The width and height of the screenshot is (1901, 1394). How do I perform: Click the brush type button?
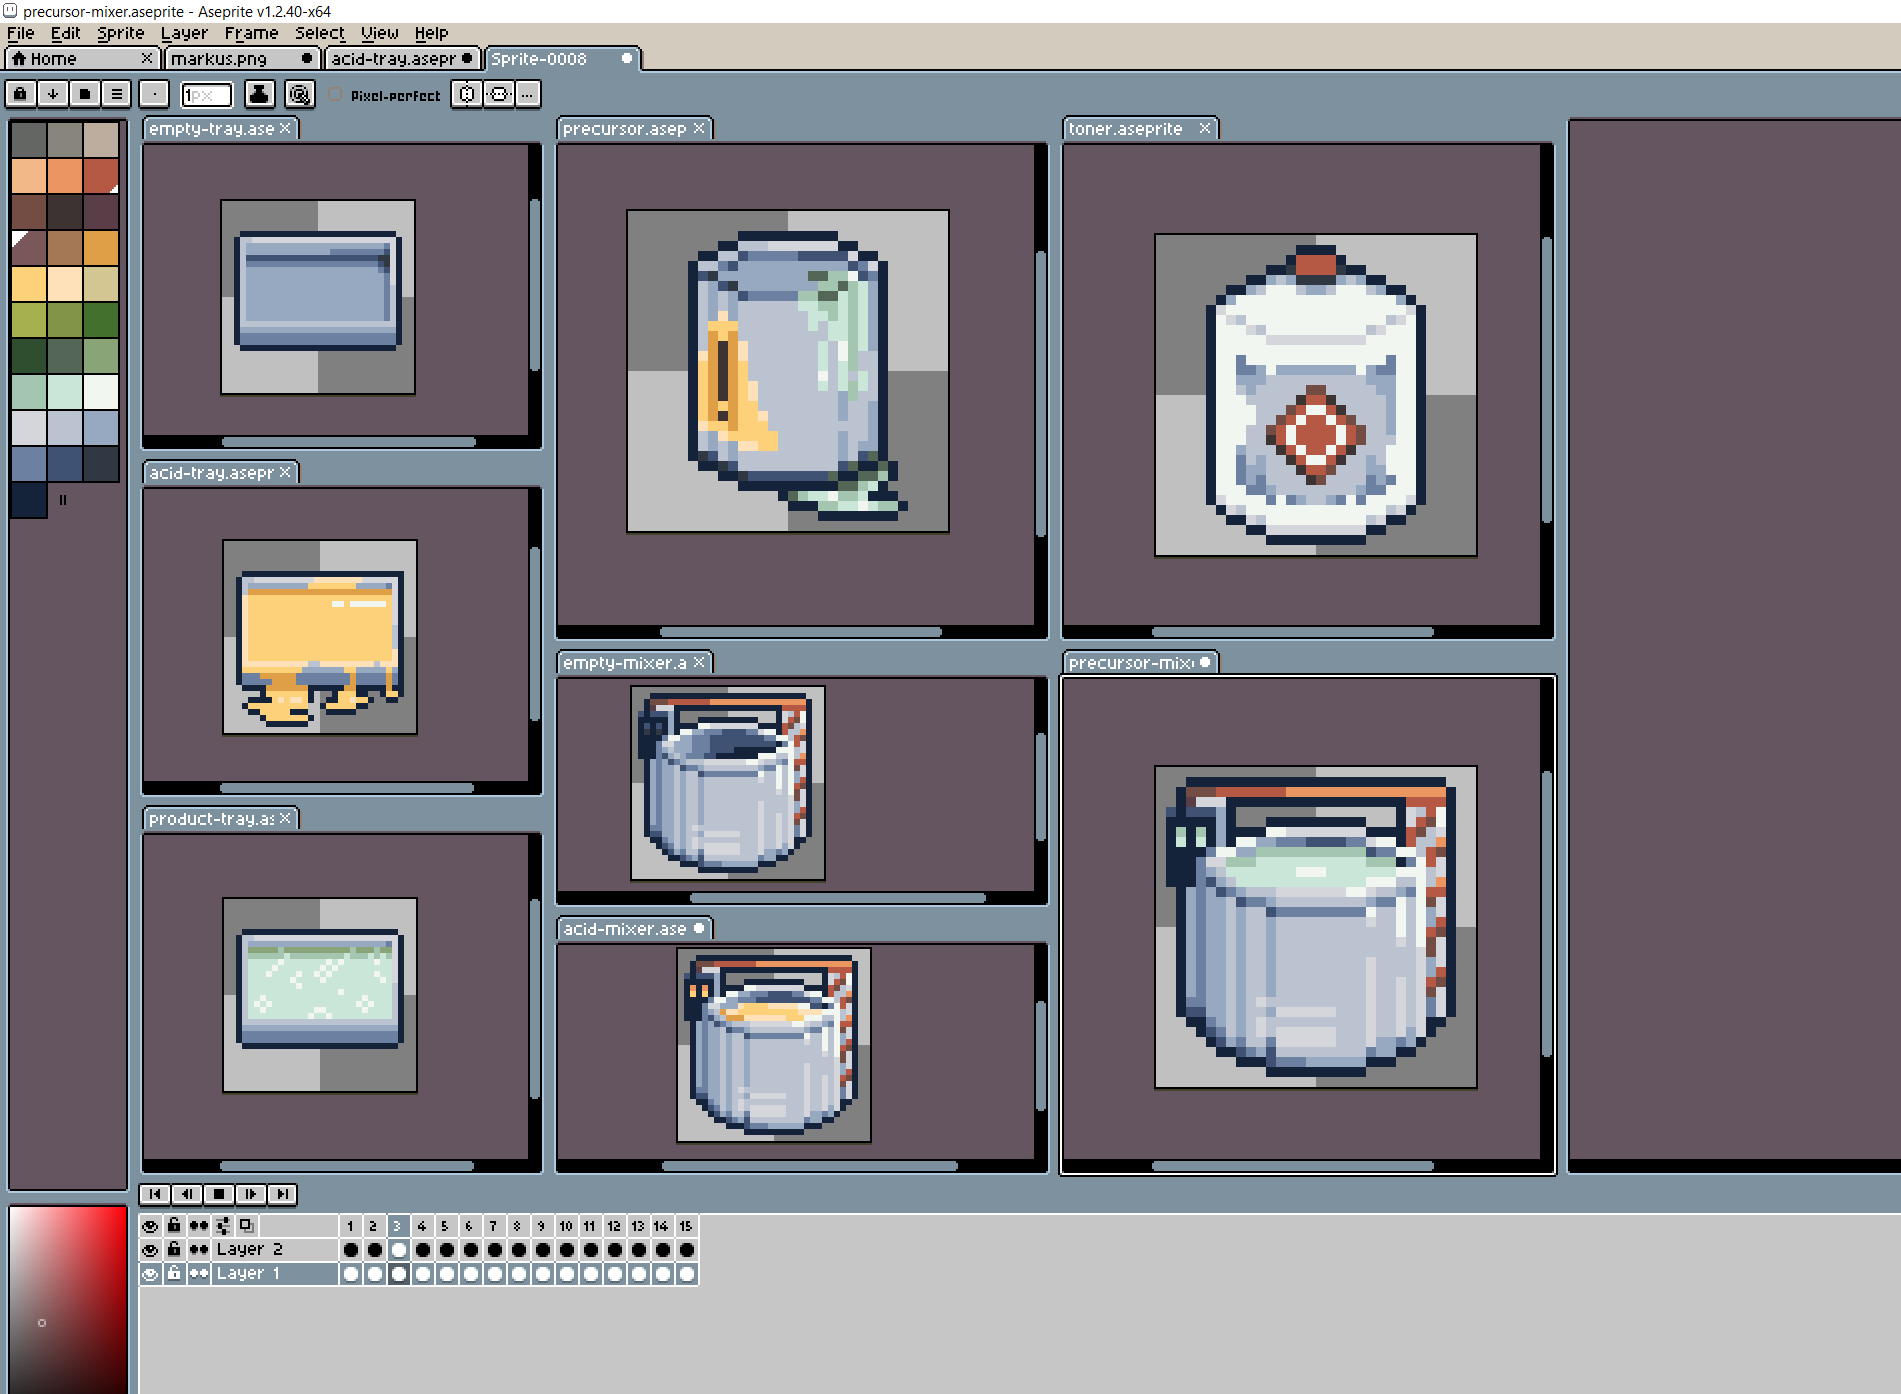[x=154, y=94]
